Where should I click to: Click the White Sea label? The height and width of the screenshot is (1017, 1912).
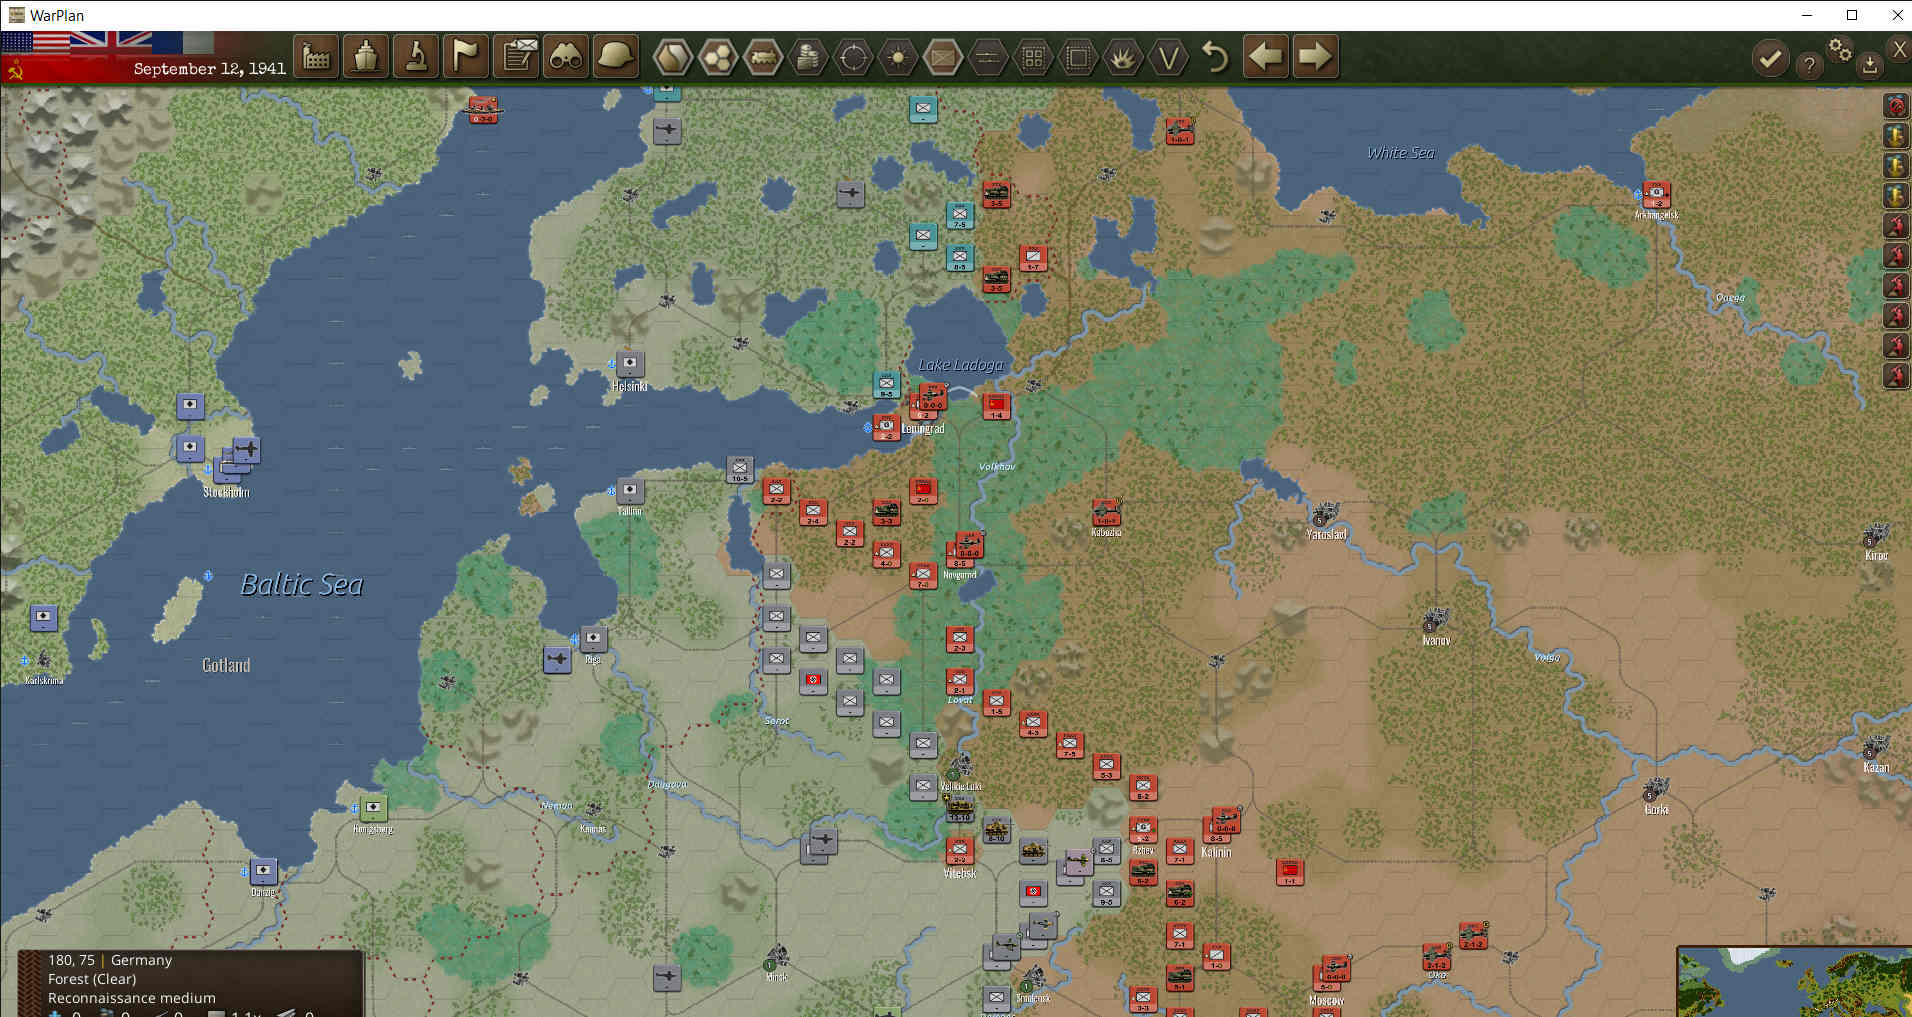click(x=1400, y=153)
